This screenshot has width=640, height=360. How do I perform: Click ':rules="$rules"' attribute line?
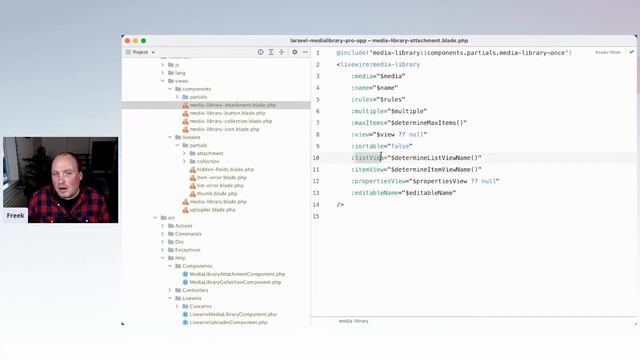click(378, 100)
